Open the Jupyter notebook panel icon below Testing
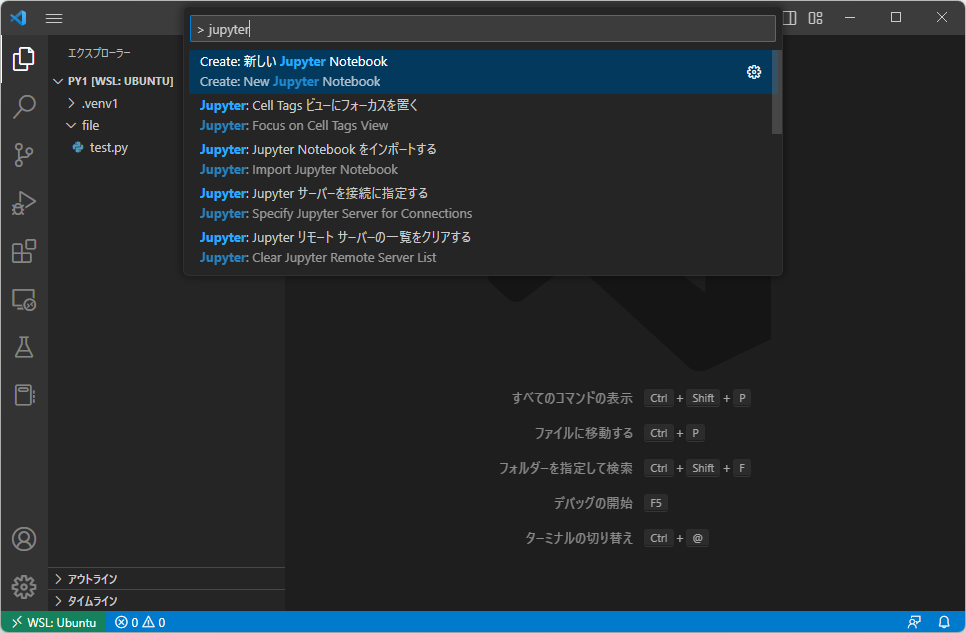966x633 pixels. click(x=23, y=395)
